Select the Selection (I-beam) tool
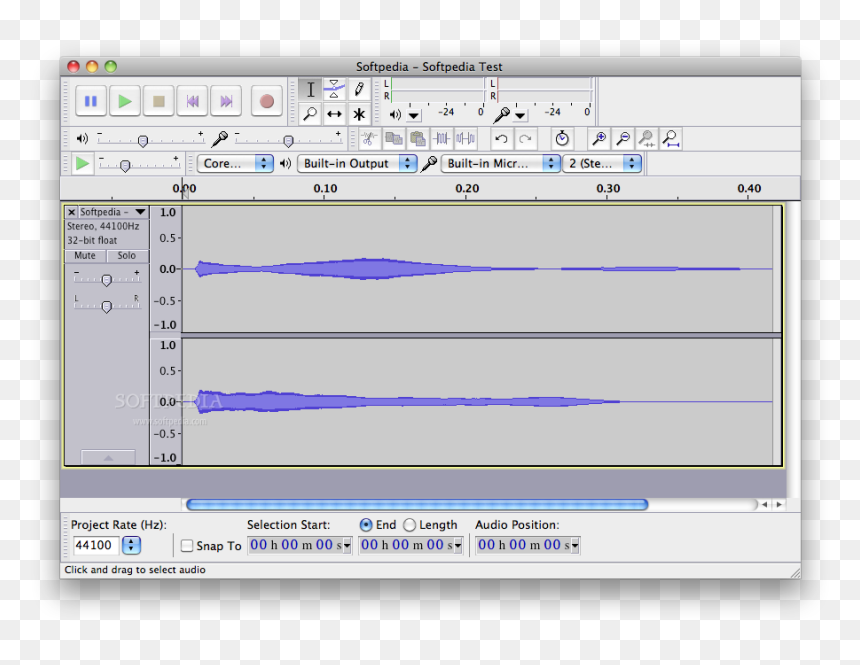The width and height of the screenshot is (860, 665). [x=310, y=89]
